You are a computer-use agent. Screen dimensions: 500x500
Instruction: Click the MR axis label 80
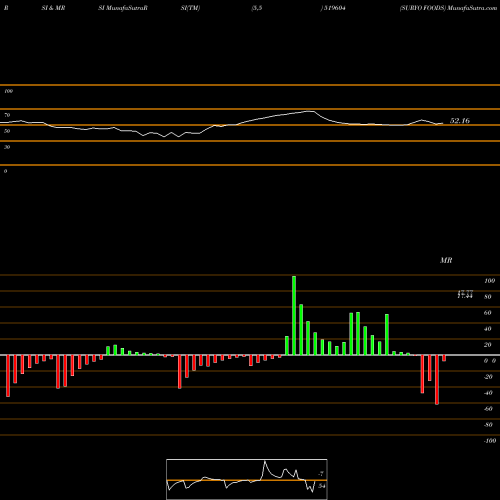[488, 297]
